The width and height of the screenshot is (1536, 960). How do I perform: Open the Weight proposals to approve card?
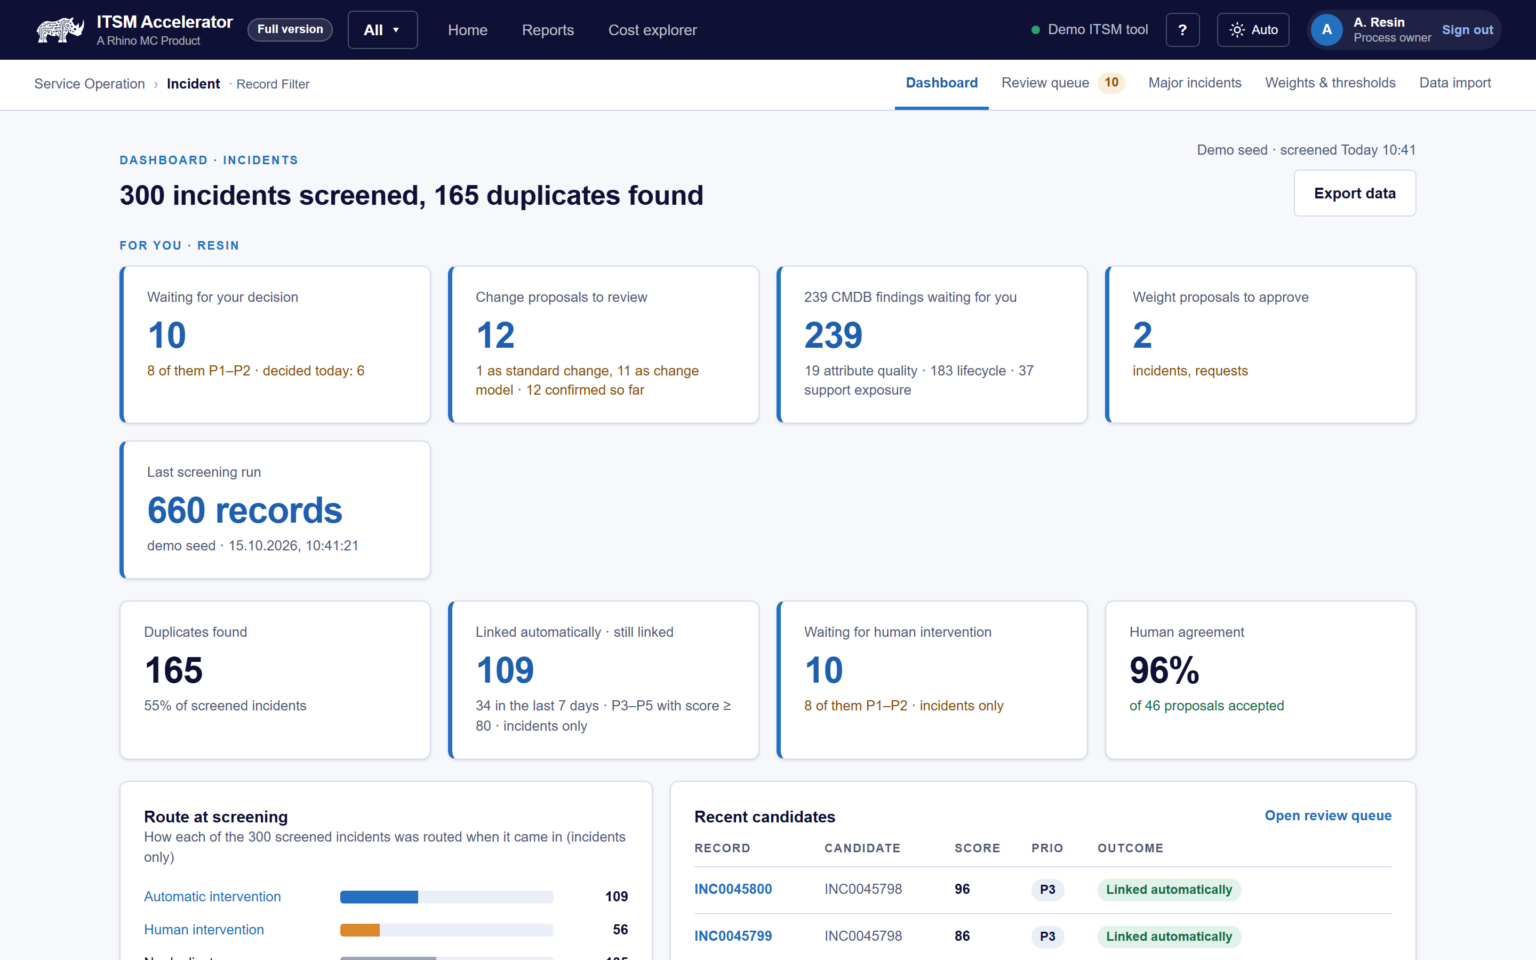1261,345
